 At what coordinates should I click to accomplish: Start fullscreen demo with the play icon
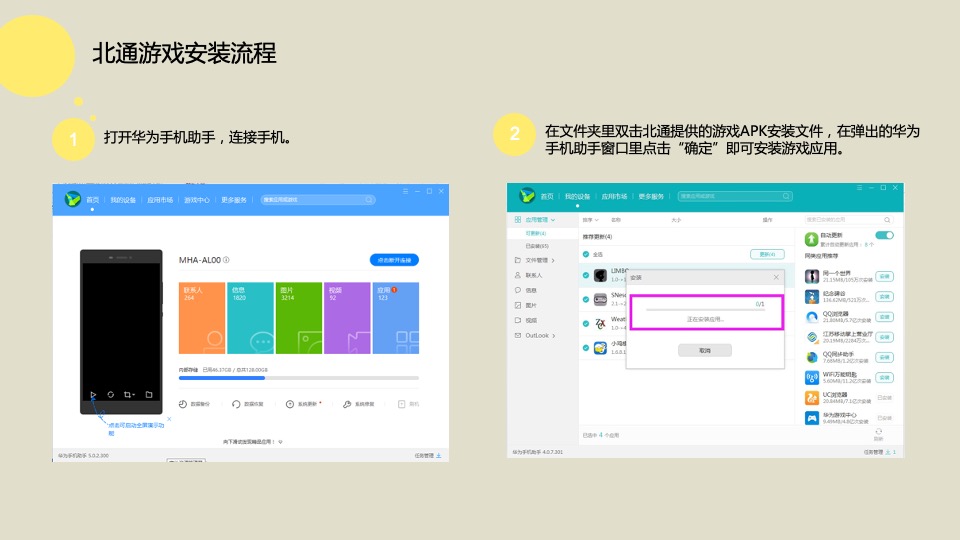coord(93,395)
